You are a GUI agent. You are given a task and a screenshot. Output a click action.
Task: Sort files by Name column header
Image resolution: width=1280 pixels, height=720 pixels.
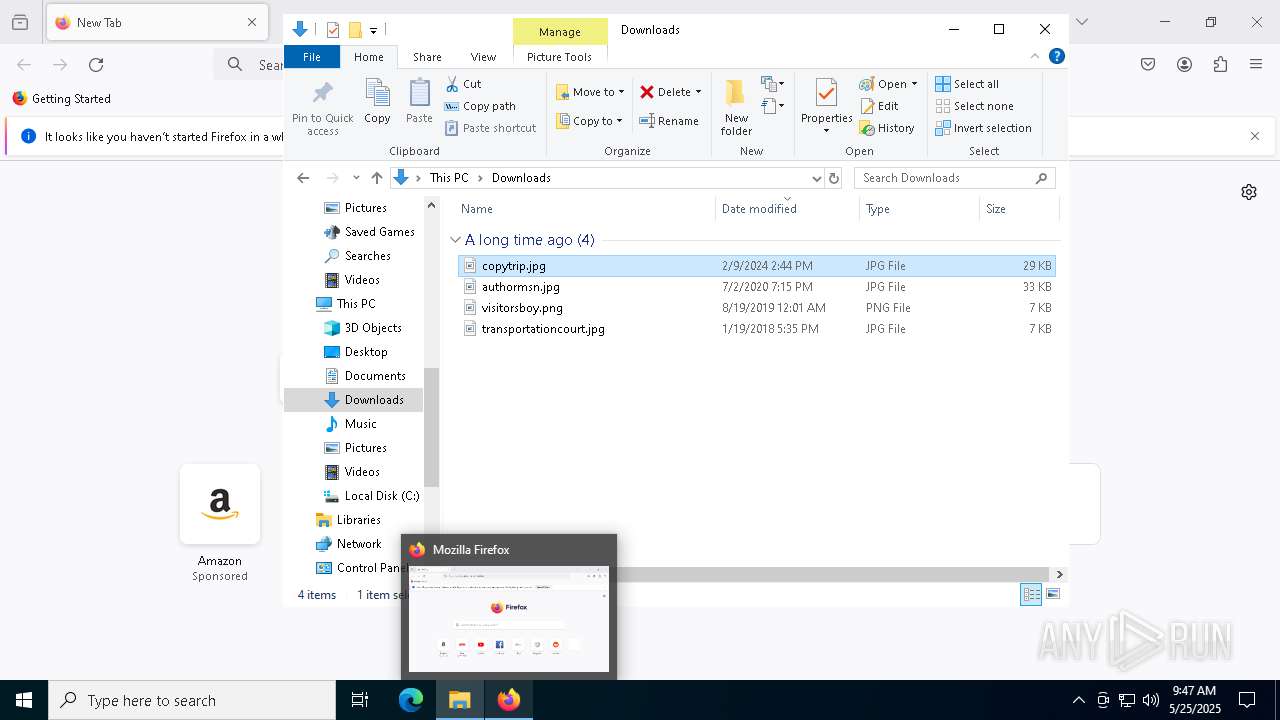585,209
